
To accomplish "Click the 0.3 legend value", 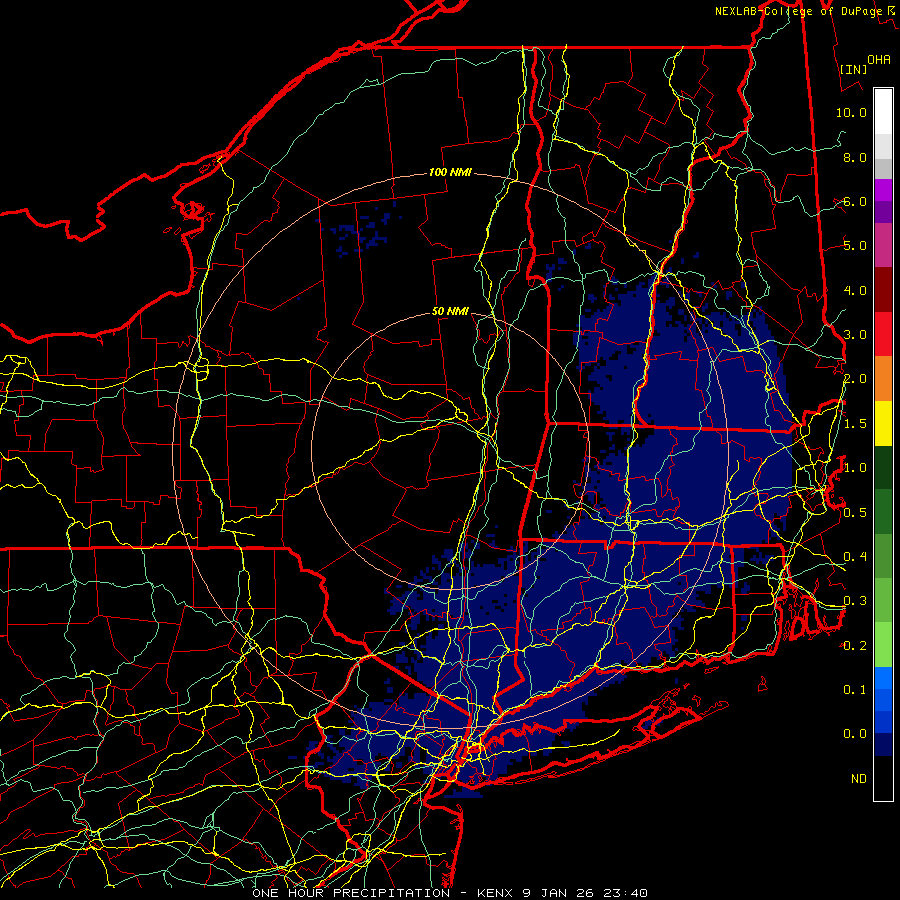I will [x=855, y=601].
